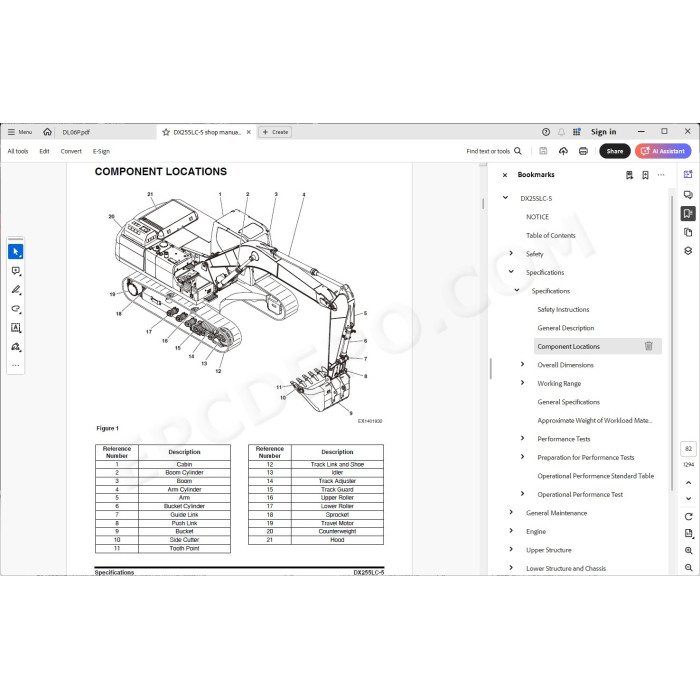Expand the Performance Tests bookmark

point(522,438)
